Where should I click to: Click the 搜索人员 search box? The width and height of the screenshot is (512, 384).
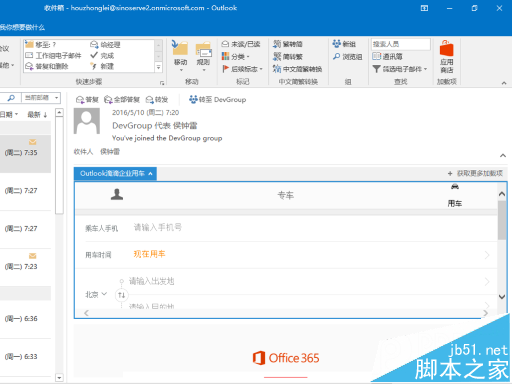(x=401, y=44)
